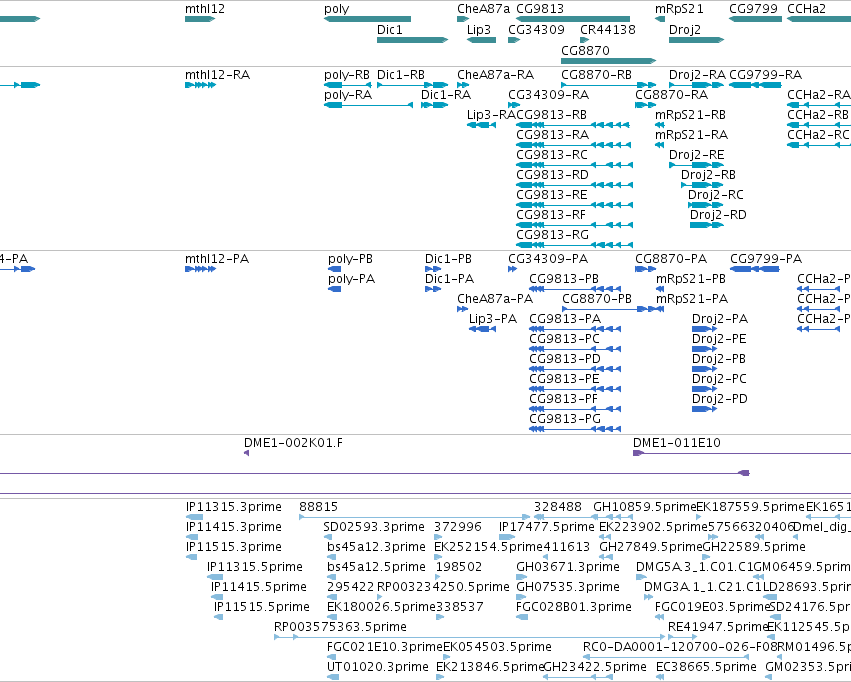Click the DME1-002K01.F clone marker
Image resolution: width=851 pixels, height=682 pixels.
pyautogui.click(x=246, y=453)
